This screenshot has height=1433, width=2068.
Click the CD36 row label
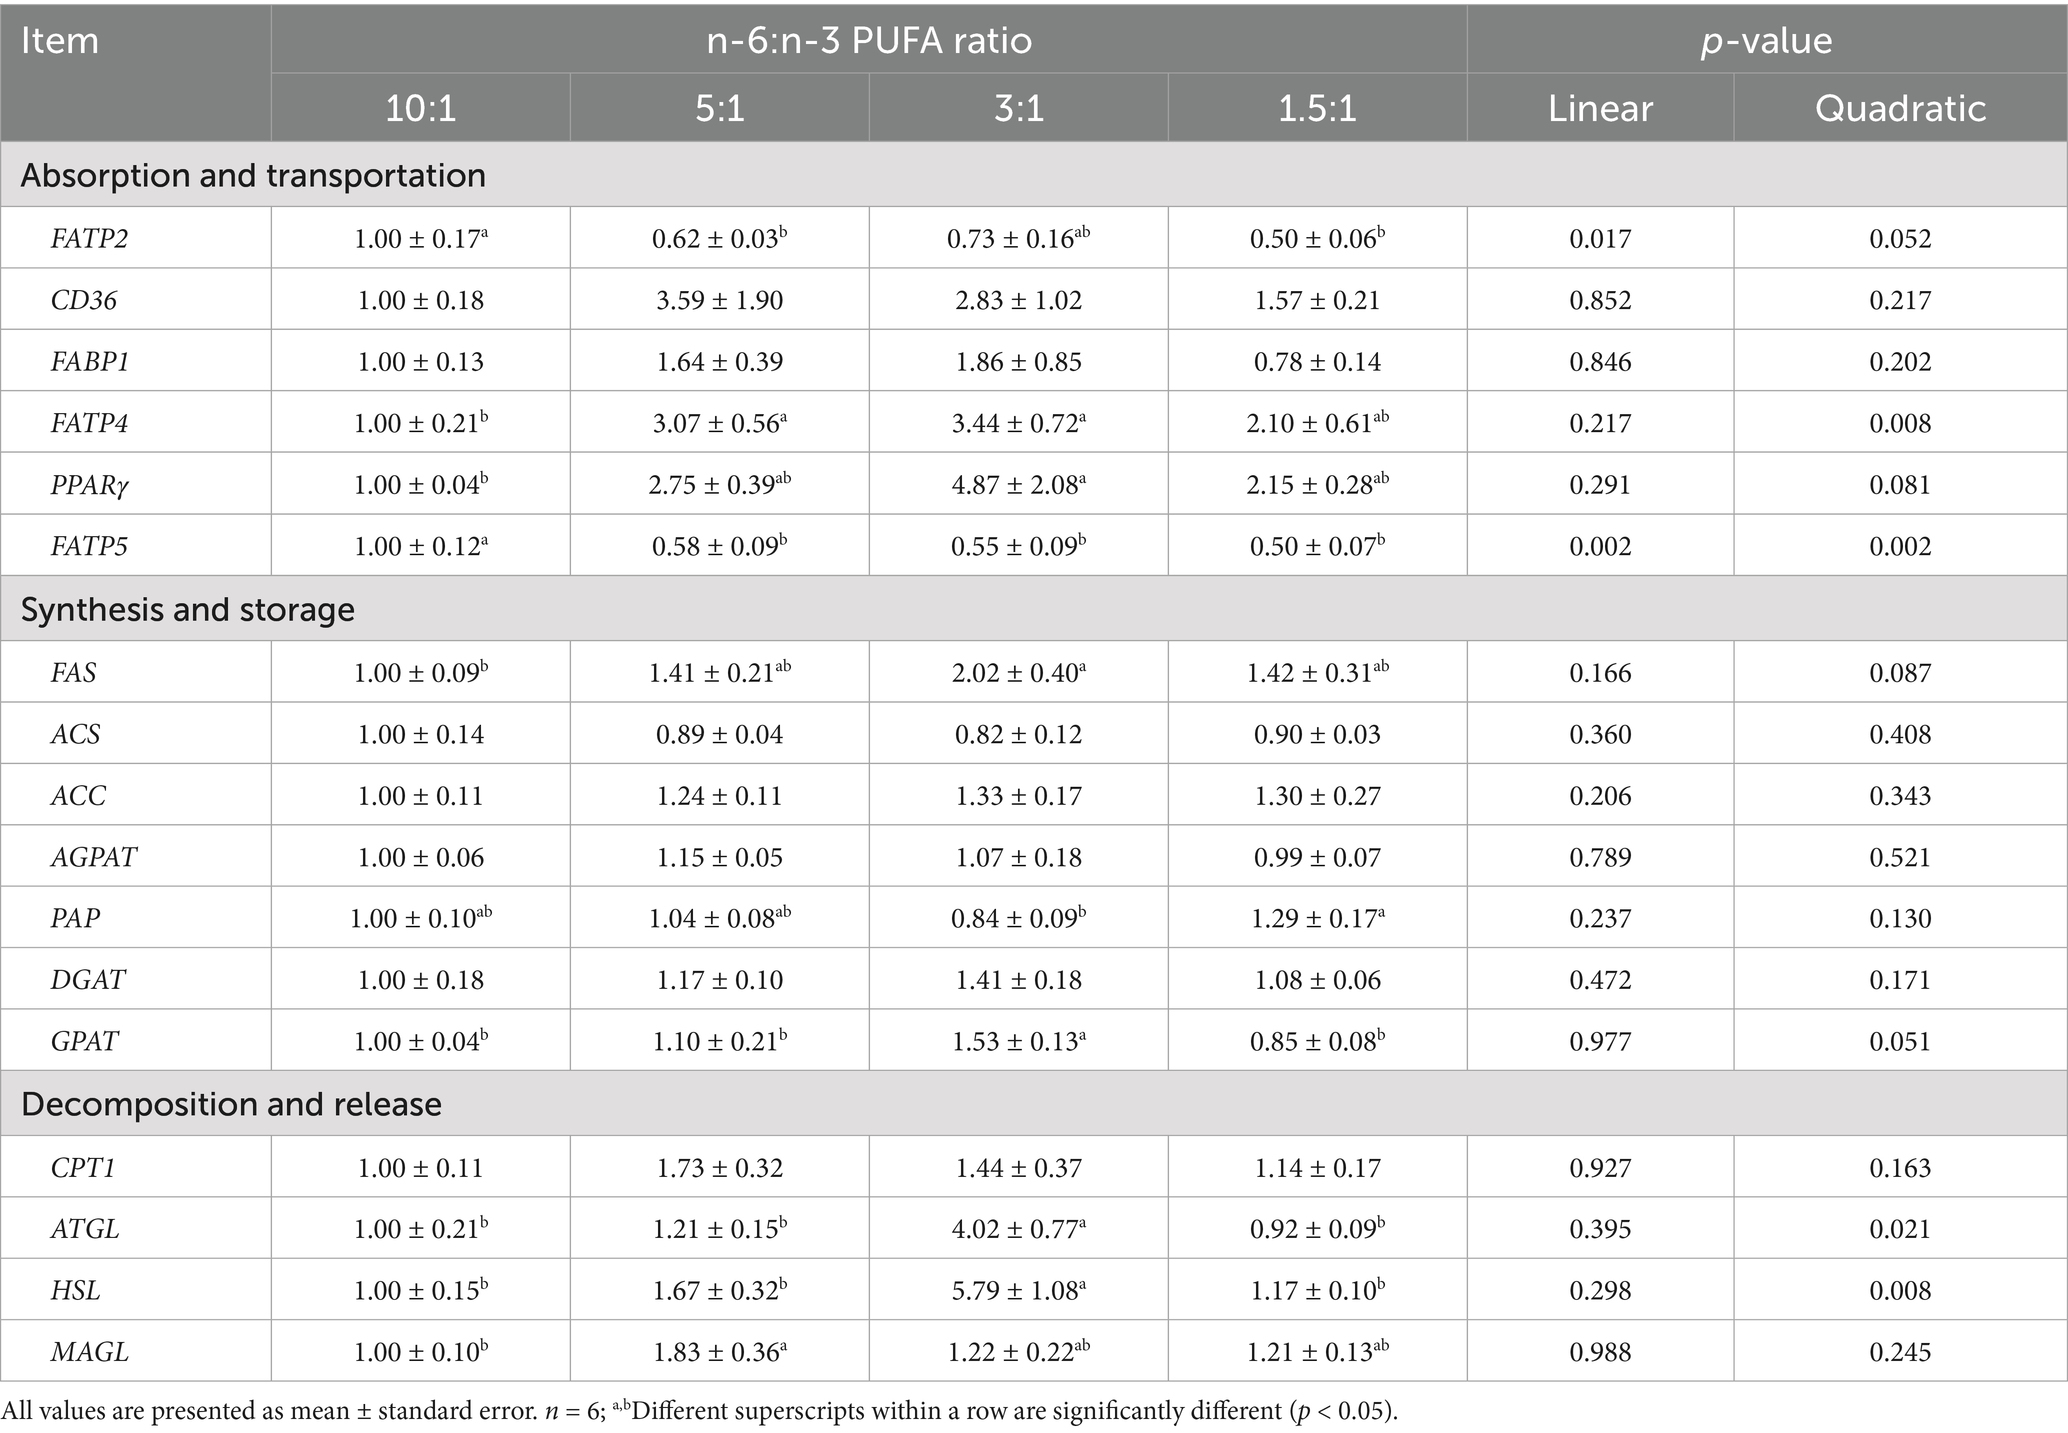click(83, 300)
